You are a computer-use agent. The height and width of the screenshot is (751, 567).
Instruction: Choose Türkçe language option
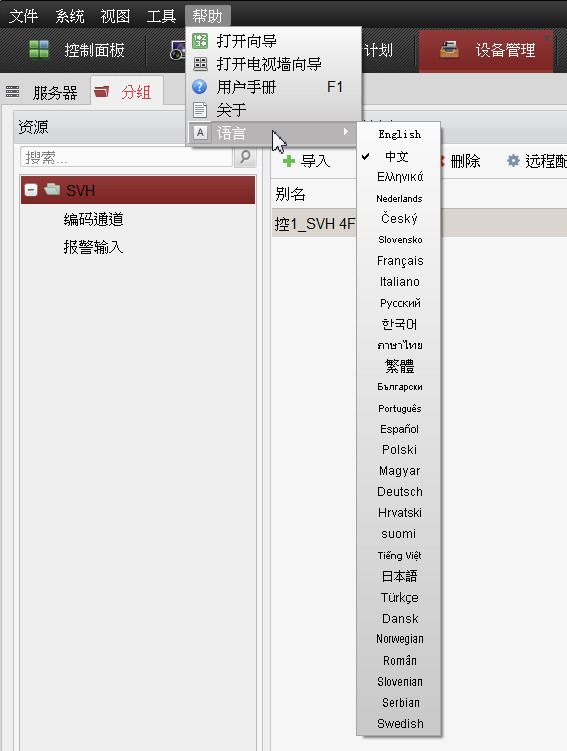(x=398, y=597)
